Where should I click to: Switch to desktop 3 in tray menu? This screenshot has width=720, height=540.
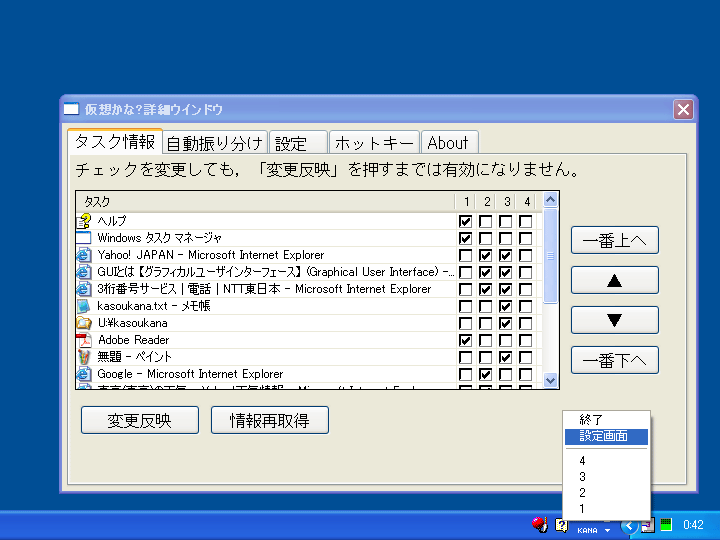click(x=606, y=477)
